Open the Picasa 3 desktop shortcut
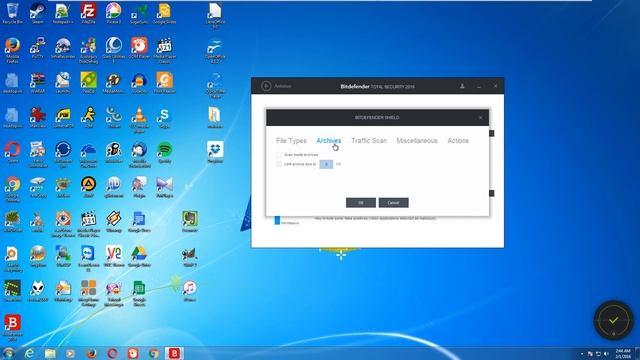Viewport: 640px width, 360px height. [x=113, y=13]
